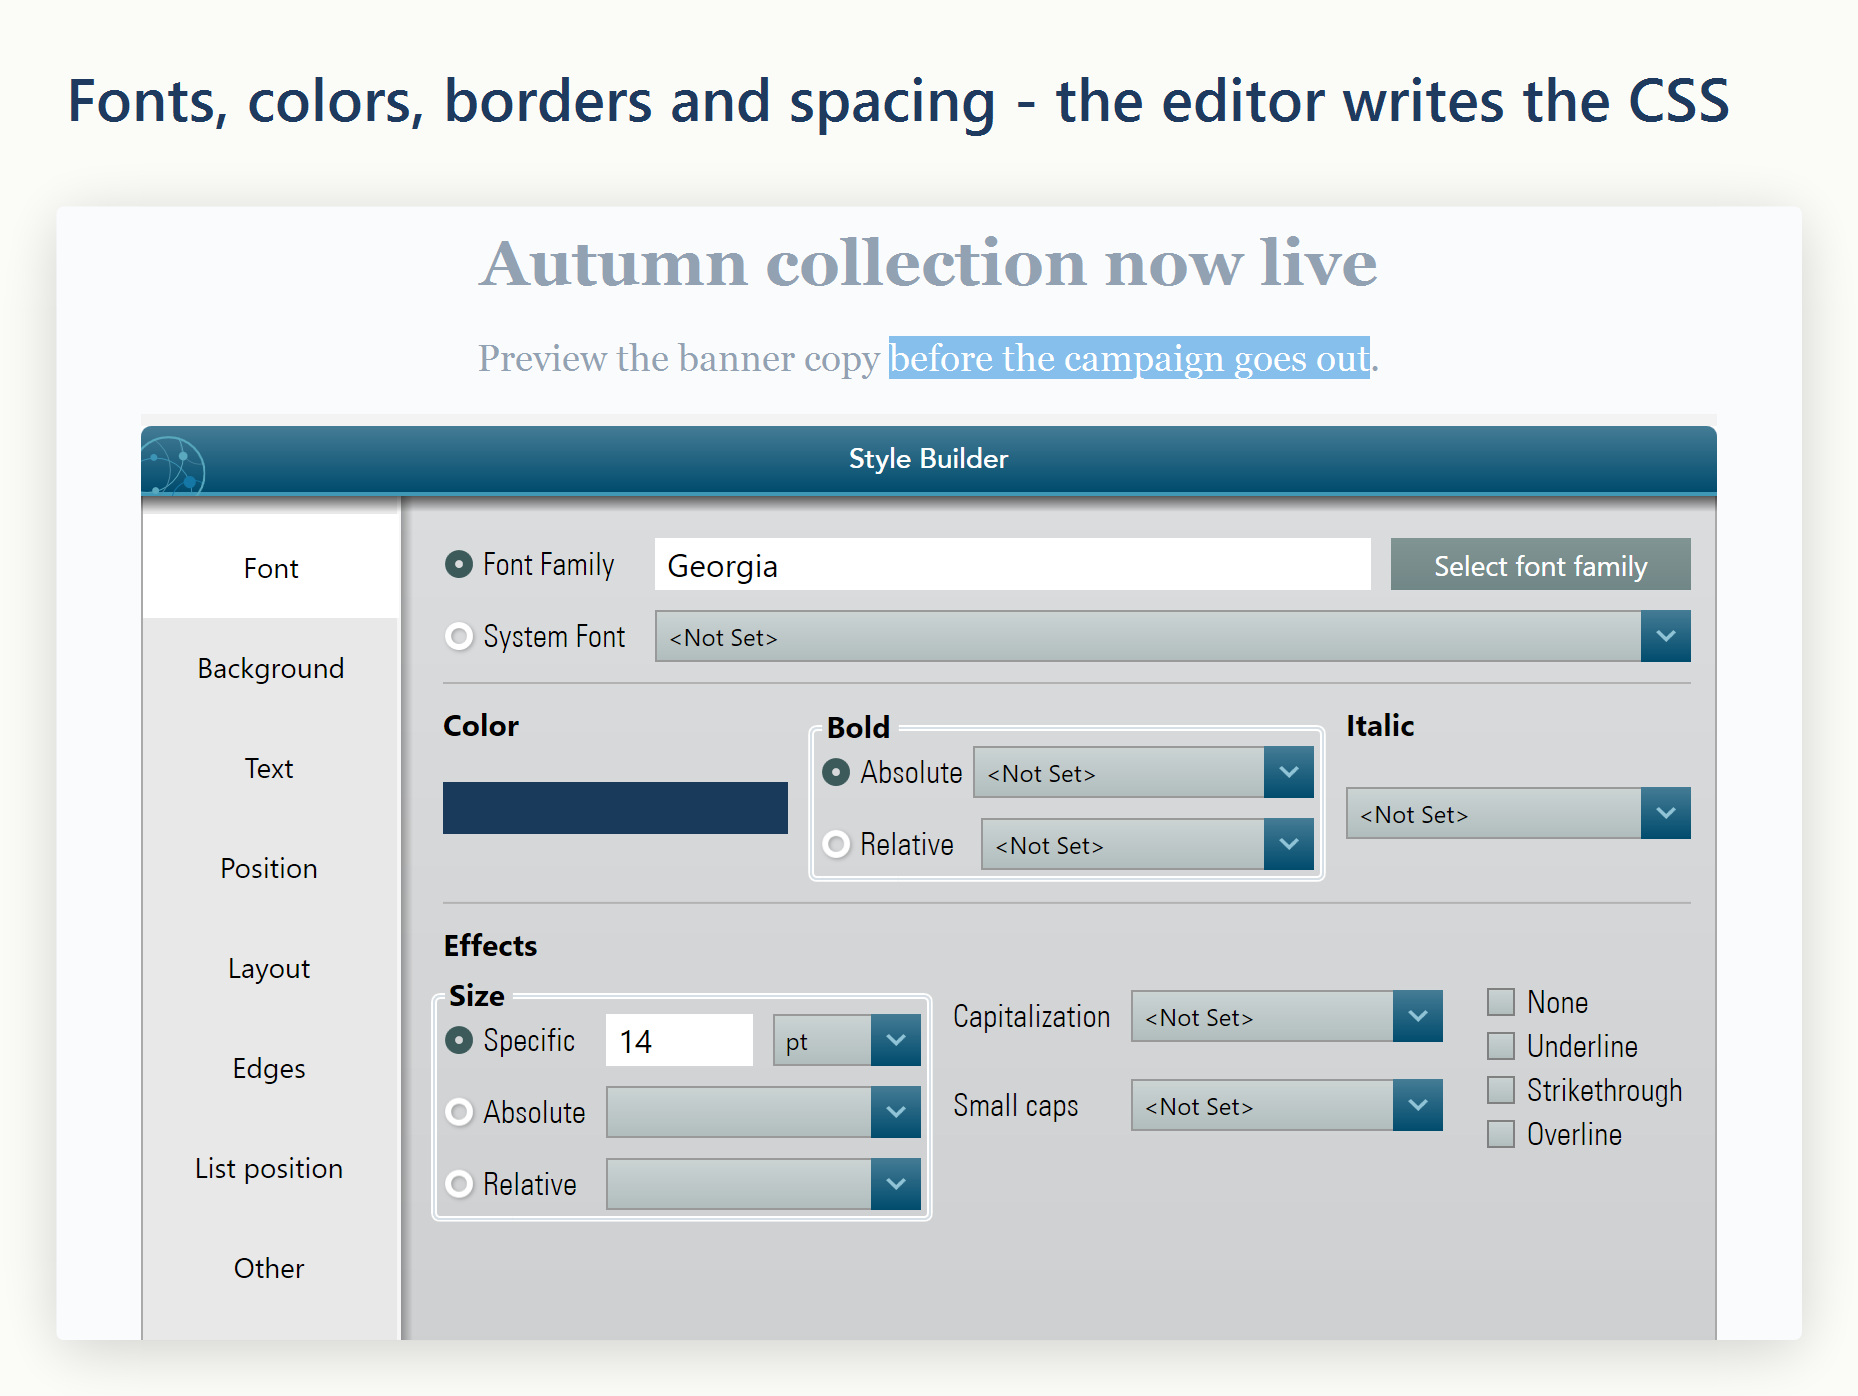Click the 'Style Builder' title text
The width and height of the screenshot is (1858, 1396).
click(928, 459)
